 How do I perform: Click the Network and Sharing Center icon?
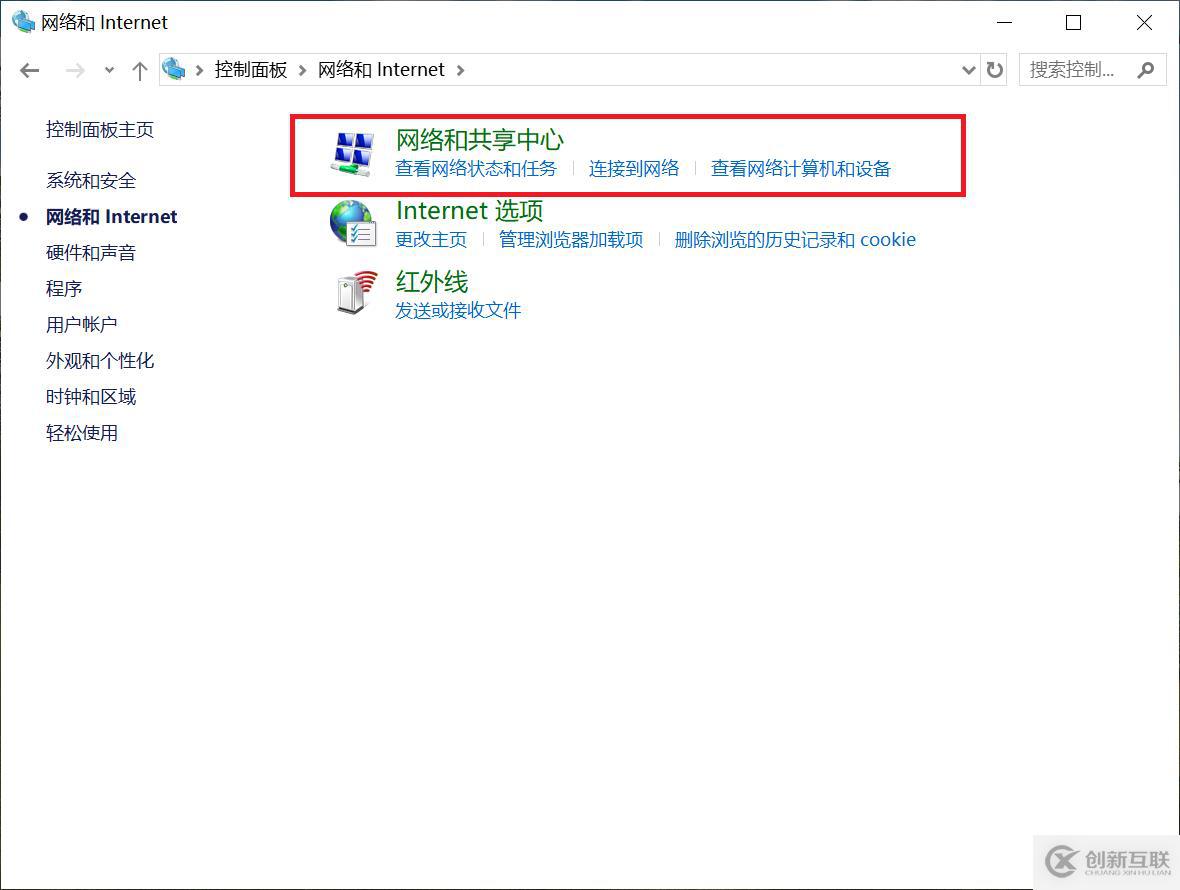tap(352, 153)
